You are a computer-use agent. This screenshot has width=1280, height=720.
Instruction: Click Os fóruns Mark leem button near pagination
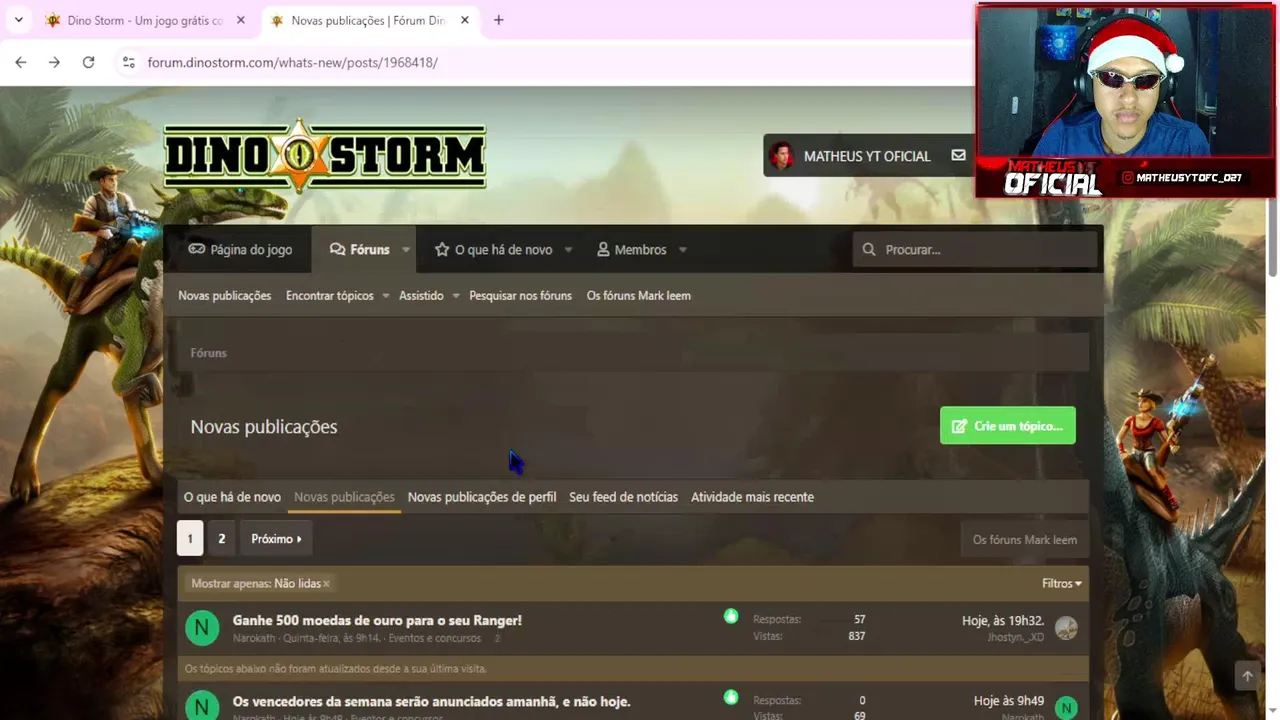1024,540
